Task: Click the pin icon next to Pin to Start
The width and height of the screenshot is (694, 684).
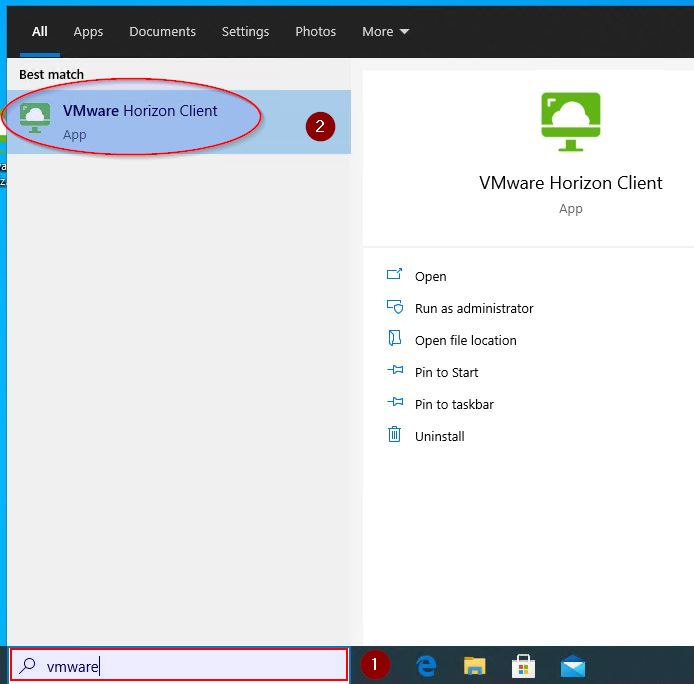Action: tap(394, 371)
